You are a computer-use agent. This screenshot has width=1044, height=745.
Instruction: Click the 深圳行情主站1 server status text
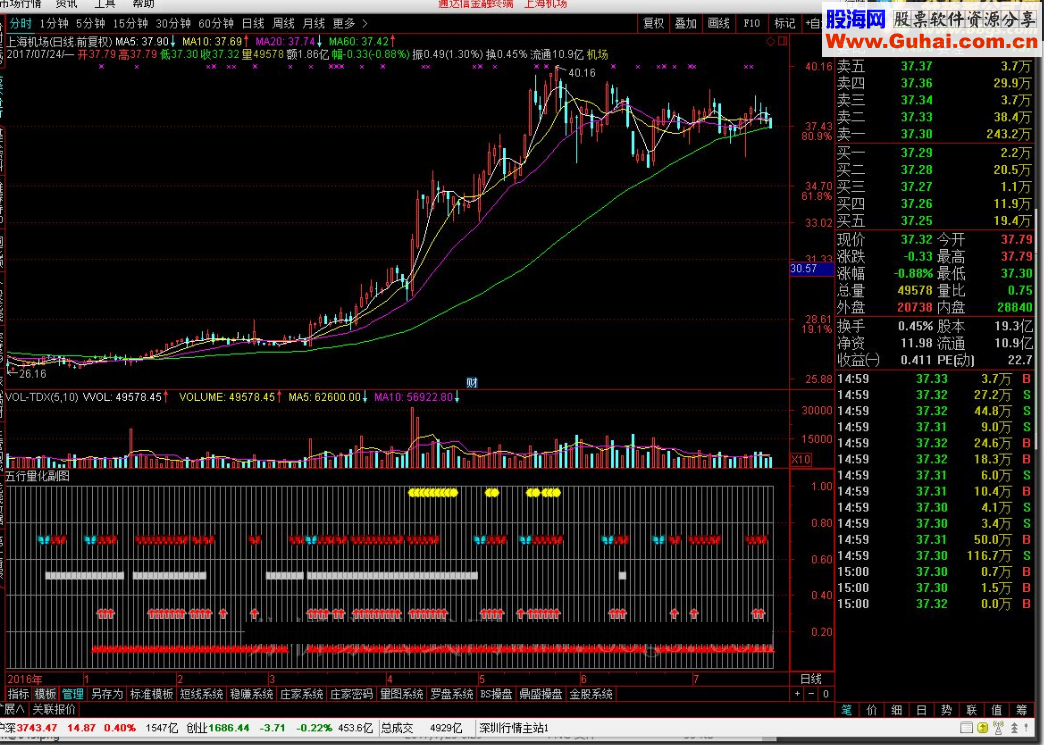tap(513, 728)
